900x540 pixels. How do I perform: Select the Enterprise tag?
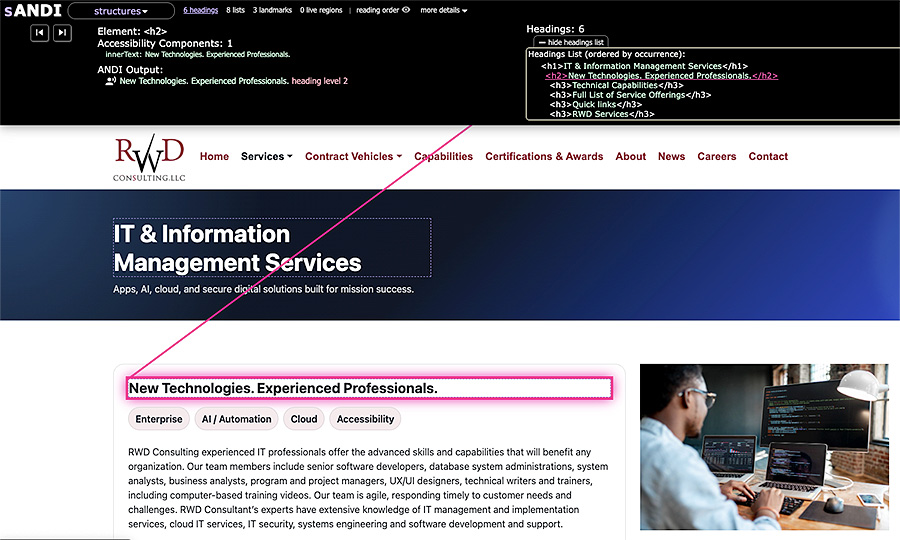tap(159, 419)
